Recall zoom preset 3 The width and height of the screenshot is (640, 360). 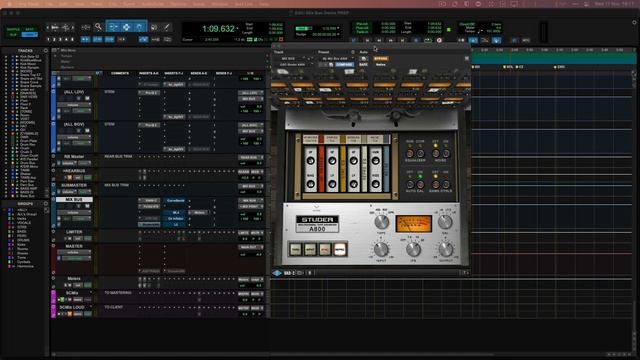click(x=60, y=40)
